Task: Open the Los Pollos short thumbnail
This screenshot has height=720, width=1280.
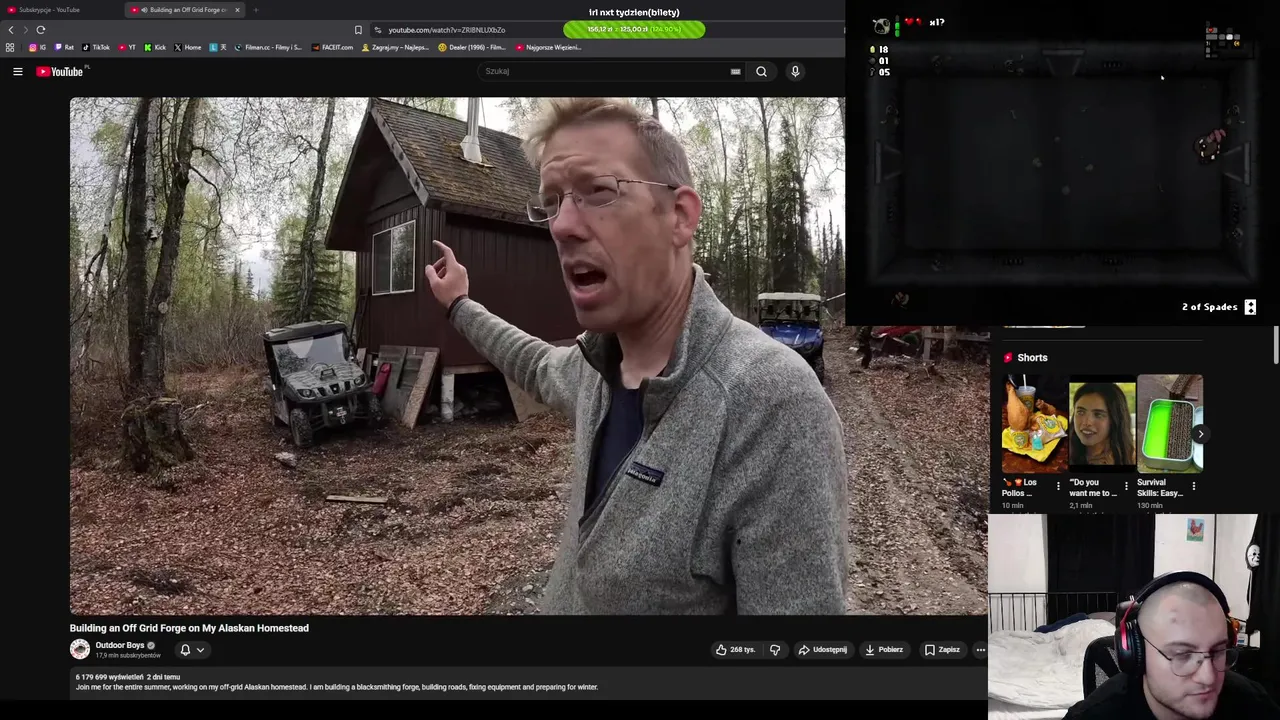Action: (1035, 422)
